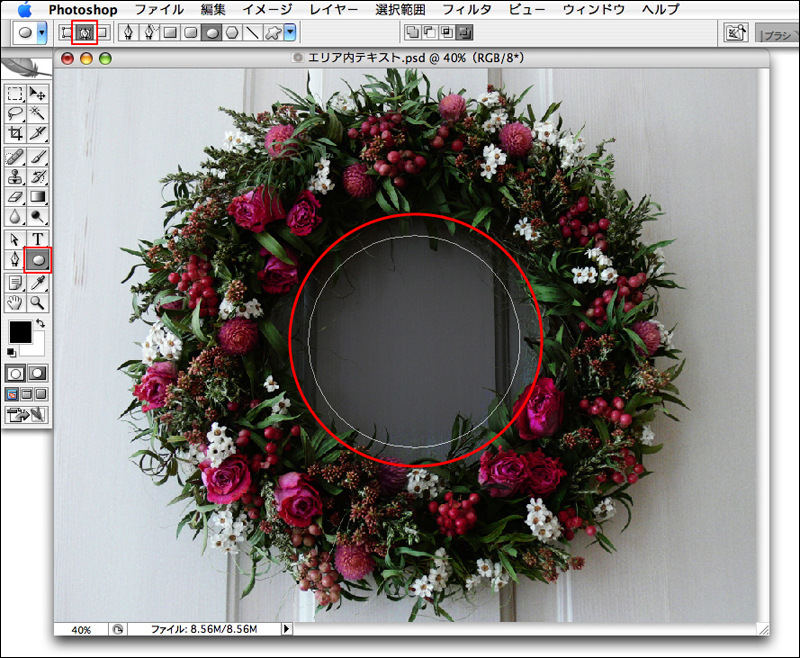Open the status bar info arrow menu
Viewport: 800px width, 658px height.
click(x=287, y=629)
